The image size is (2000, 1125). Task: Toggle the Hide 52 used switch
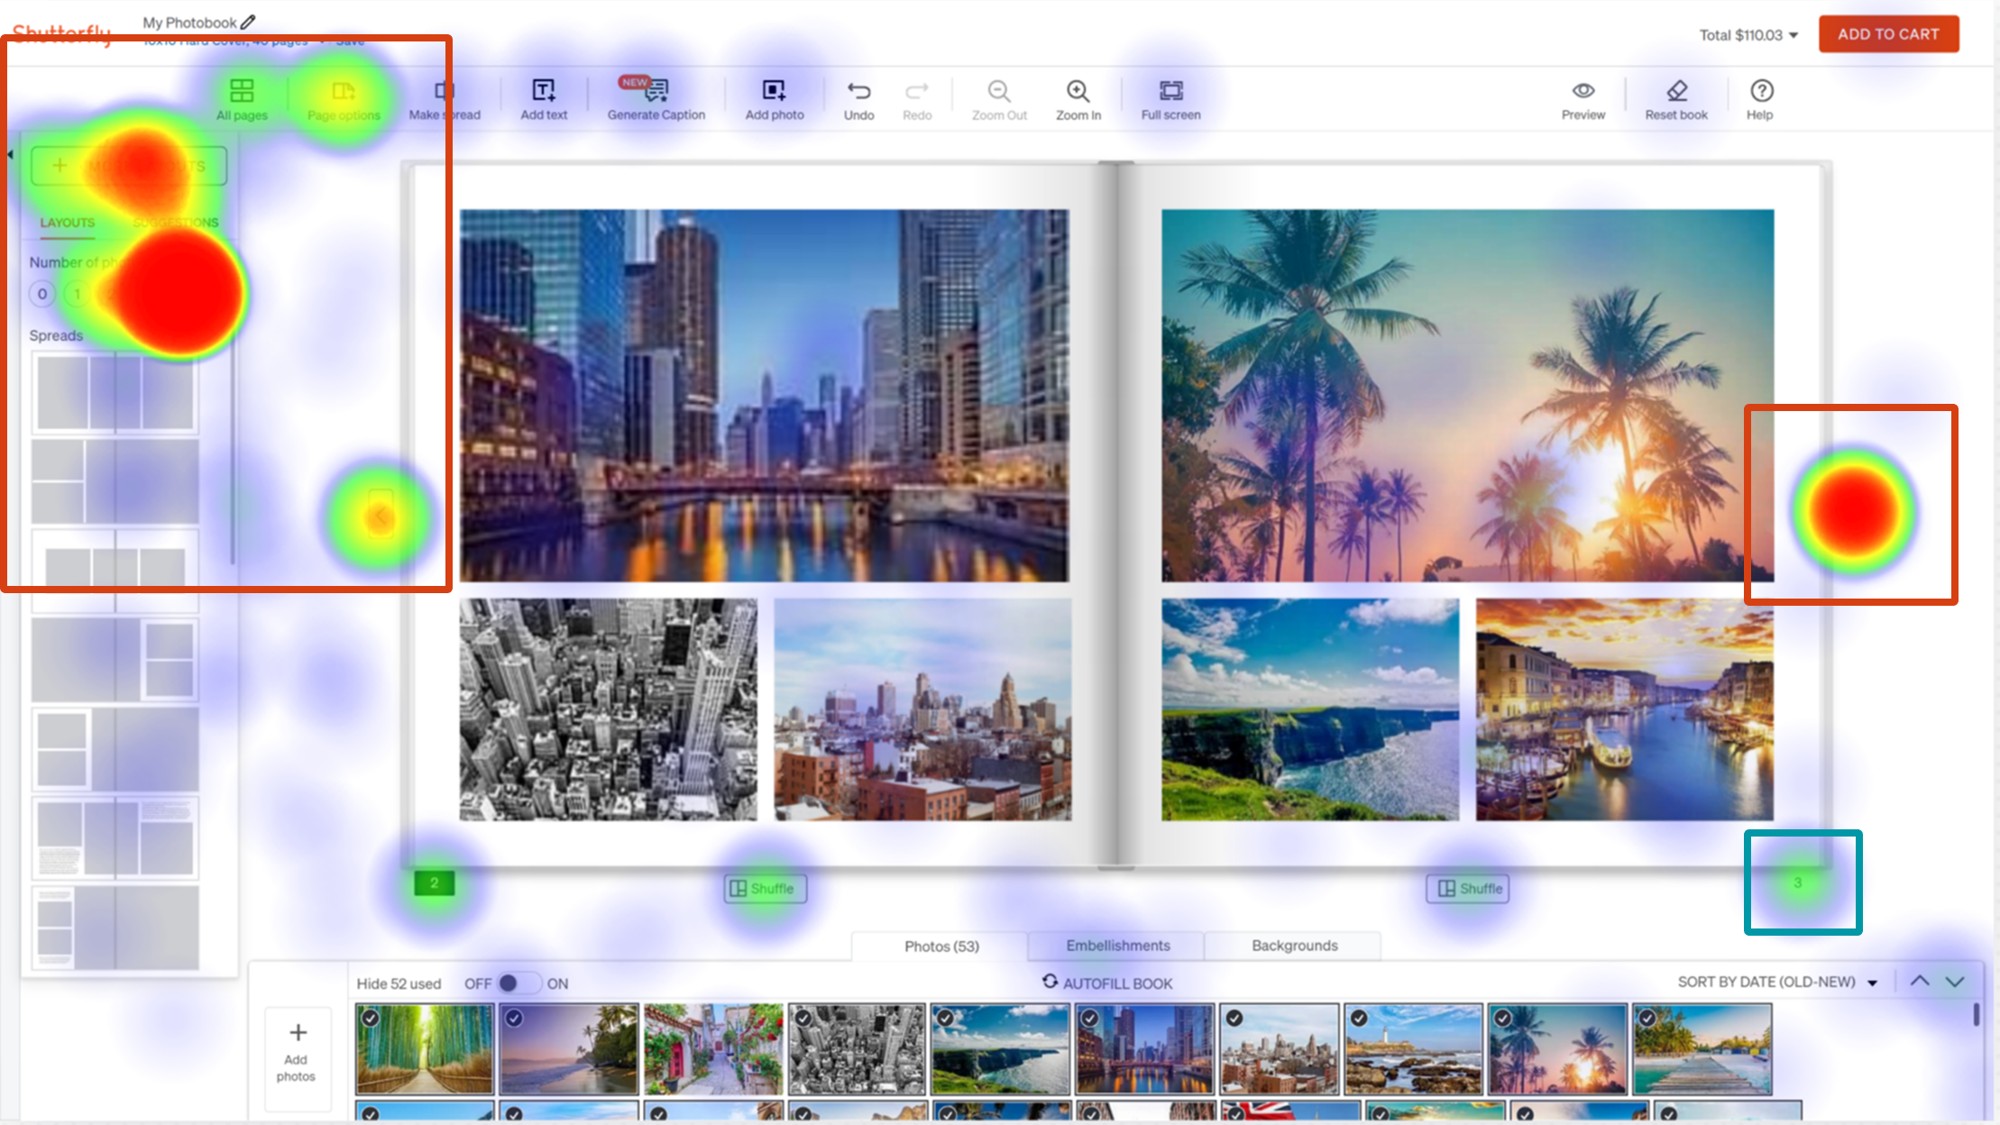(518, 983)
